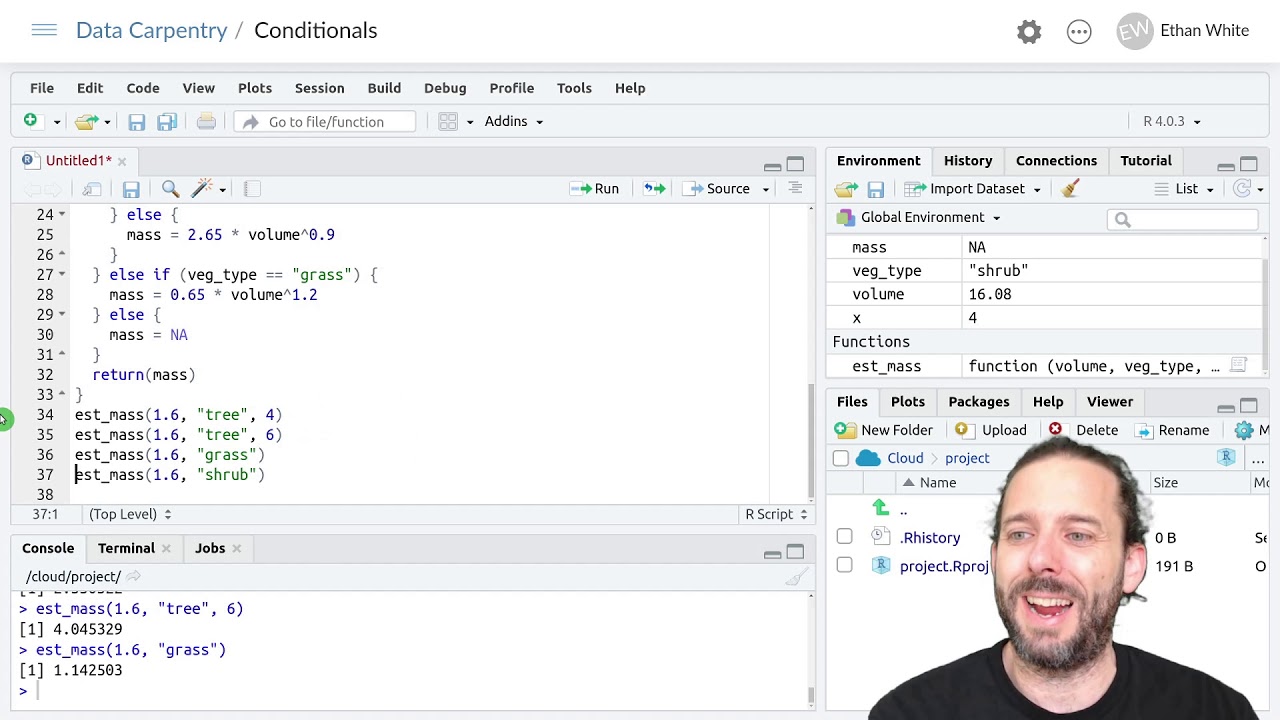Open the more options ellipsis icon

click(1079, 31)
